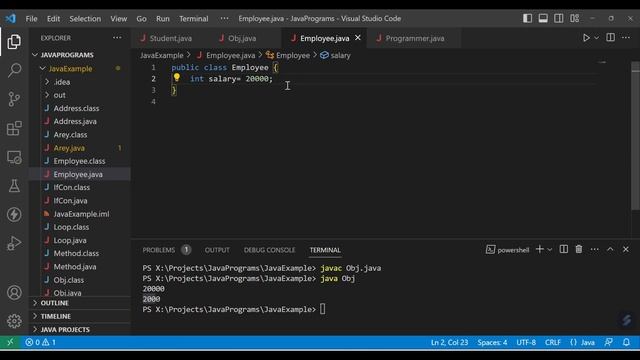Expand the JAVA PROJECTS section

64,329
